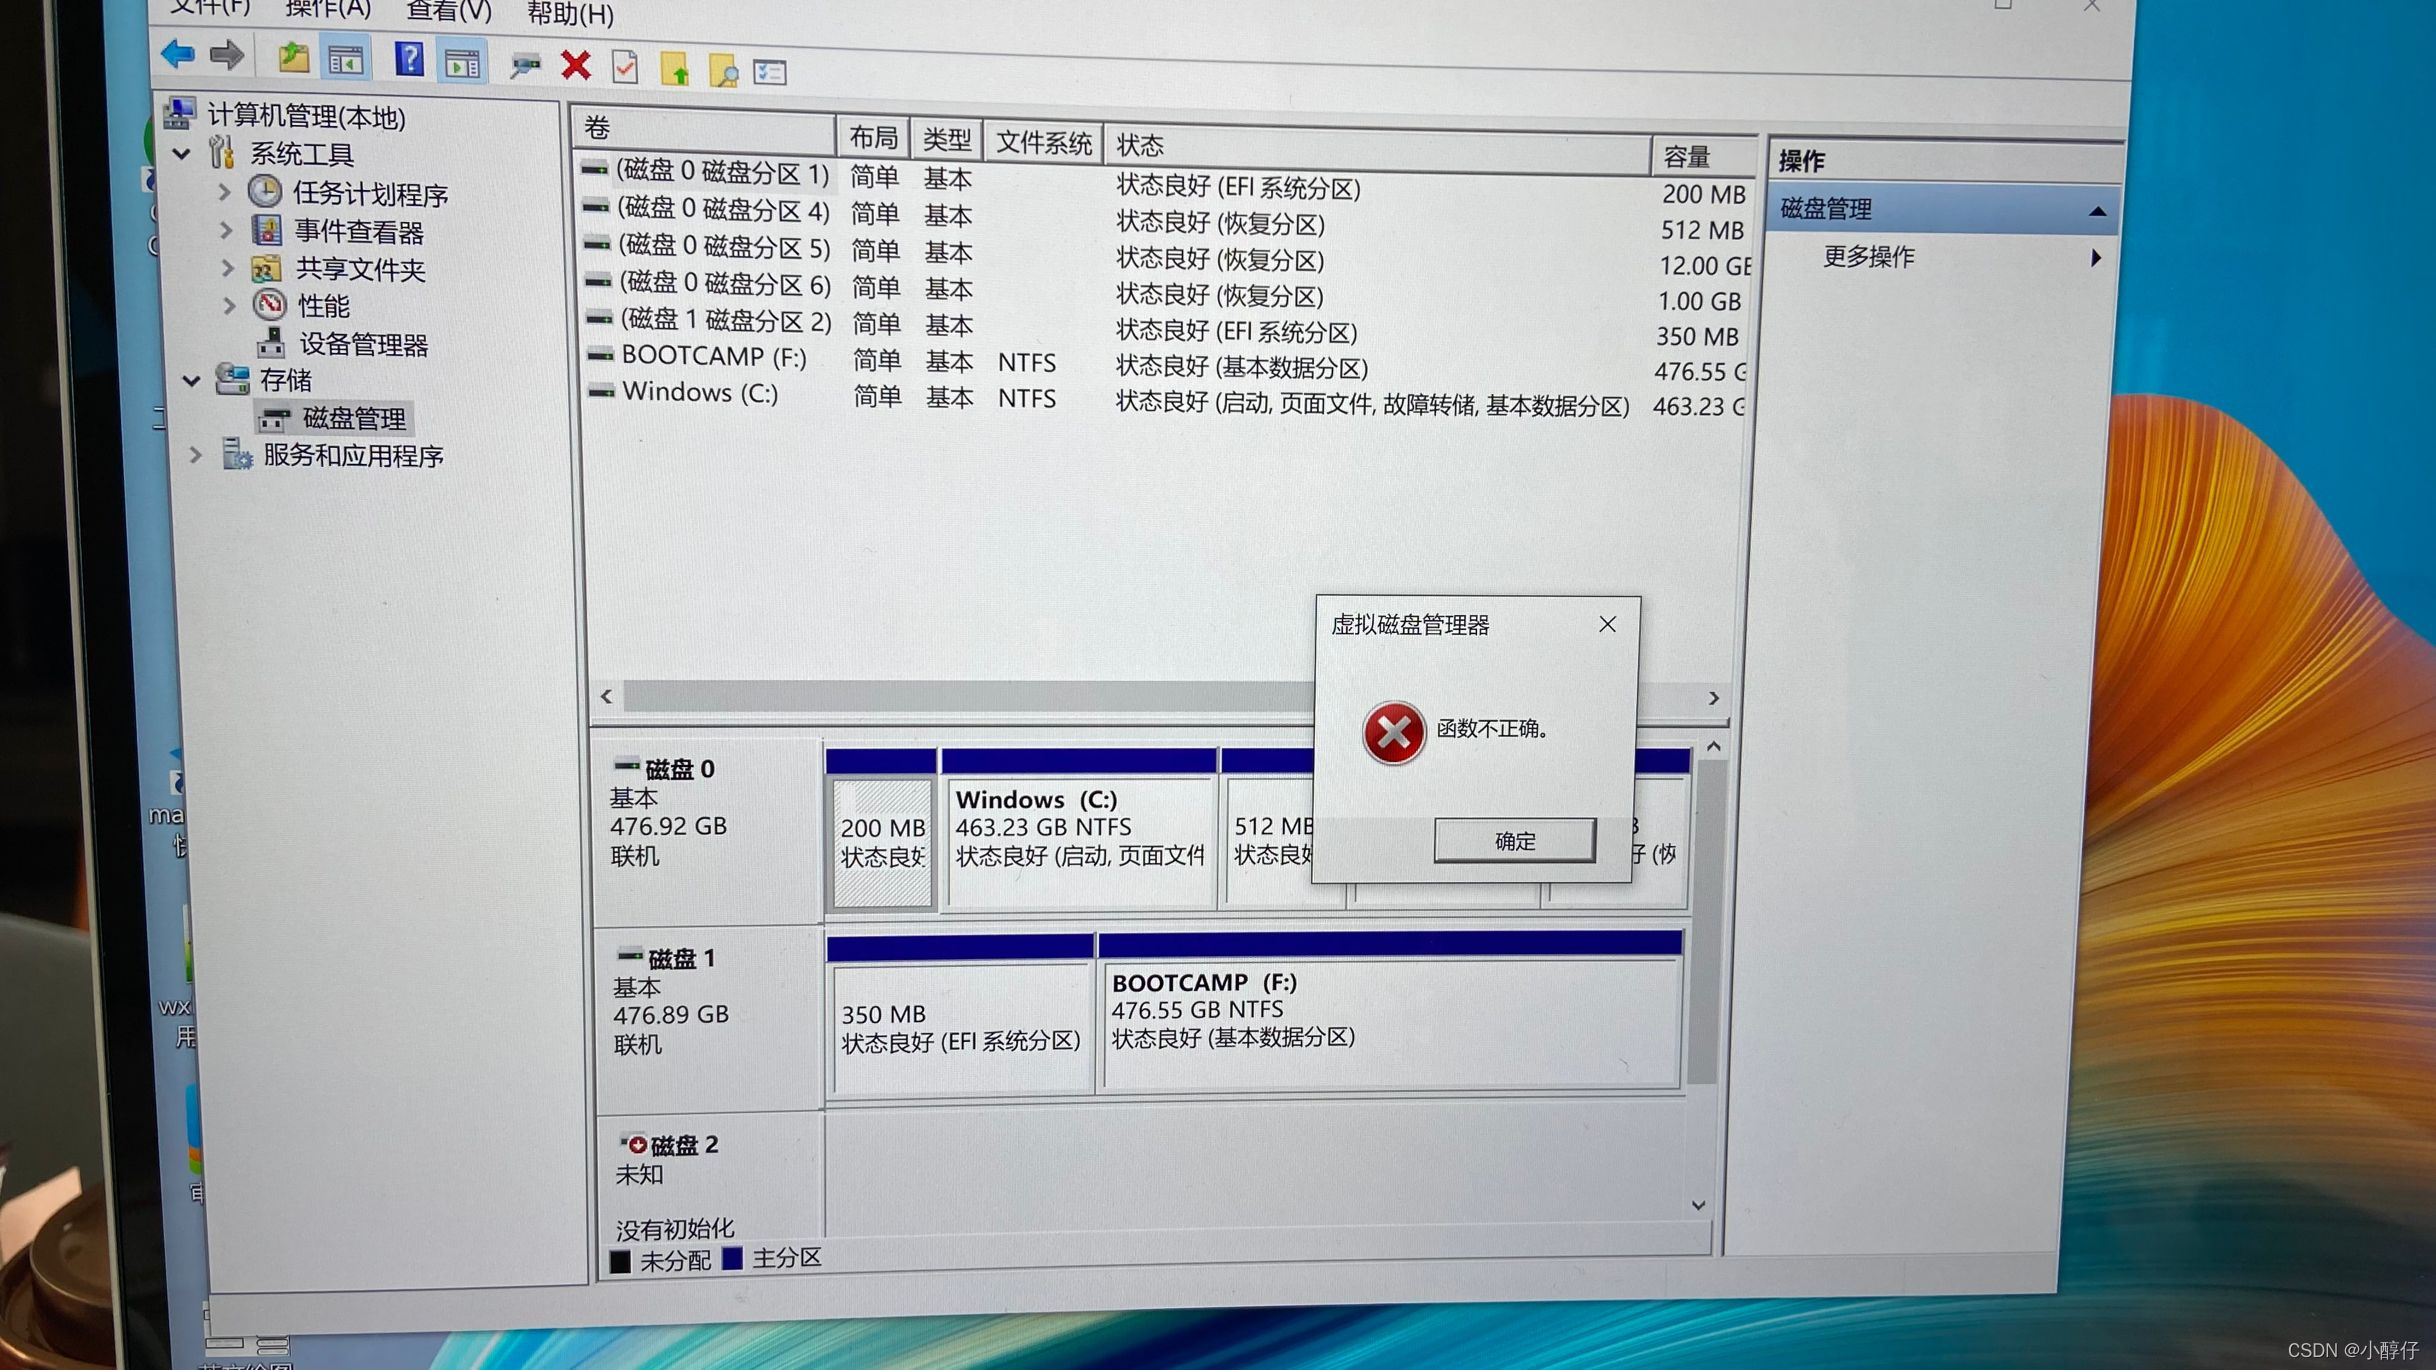Click the checklist settings toolbar icon
2436x1370 pixels.
[770, 72]
